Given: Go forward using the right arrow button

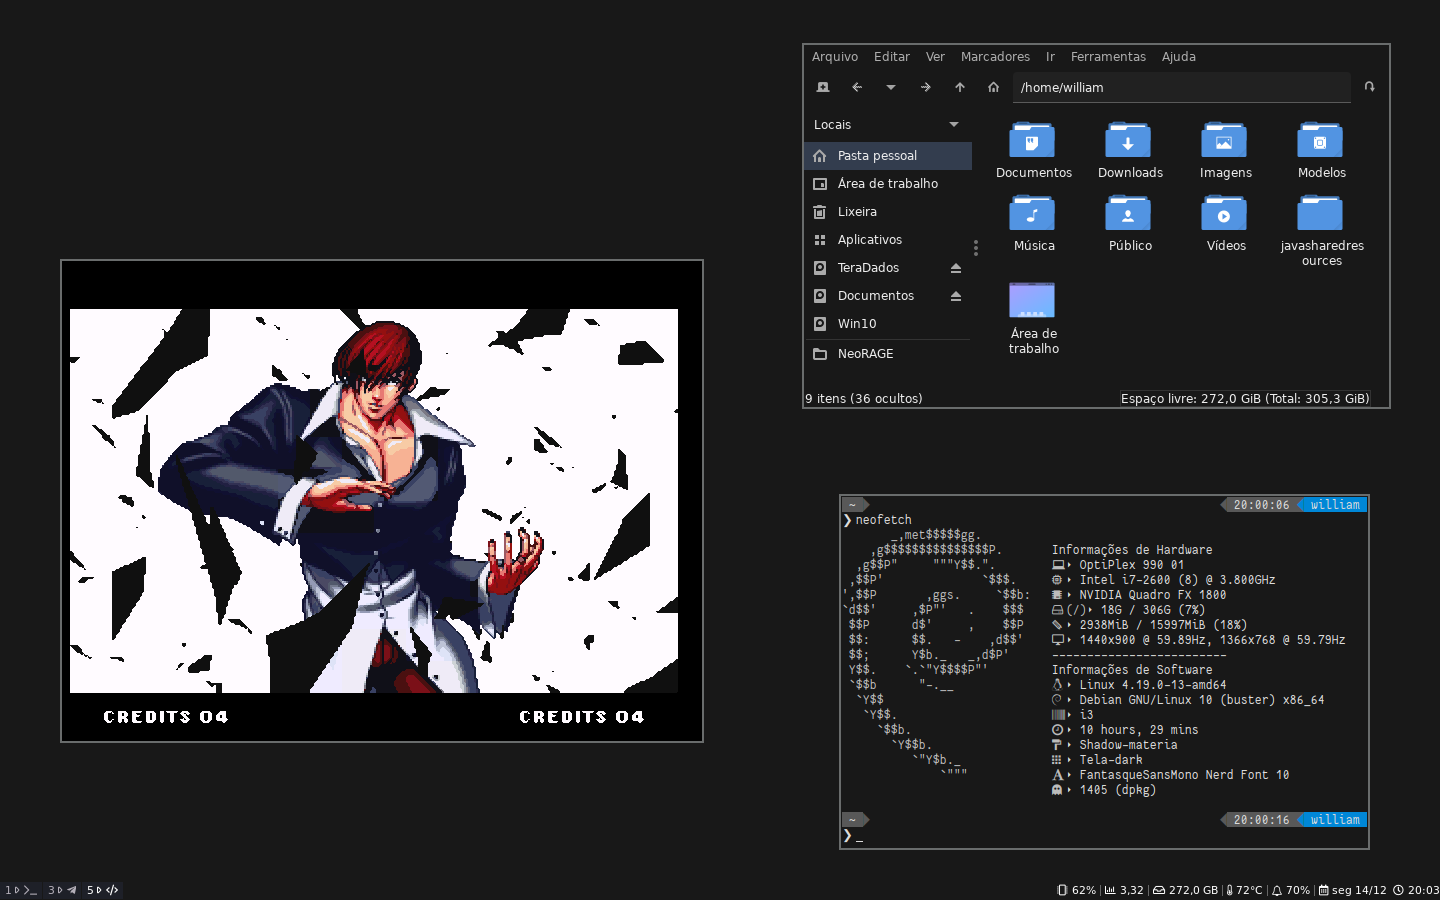Looking at the screenshot, I should (x=926, y=87).
